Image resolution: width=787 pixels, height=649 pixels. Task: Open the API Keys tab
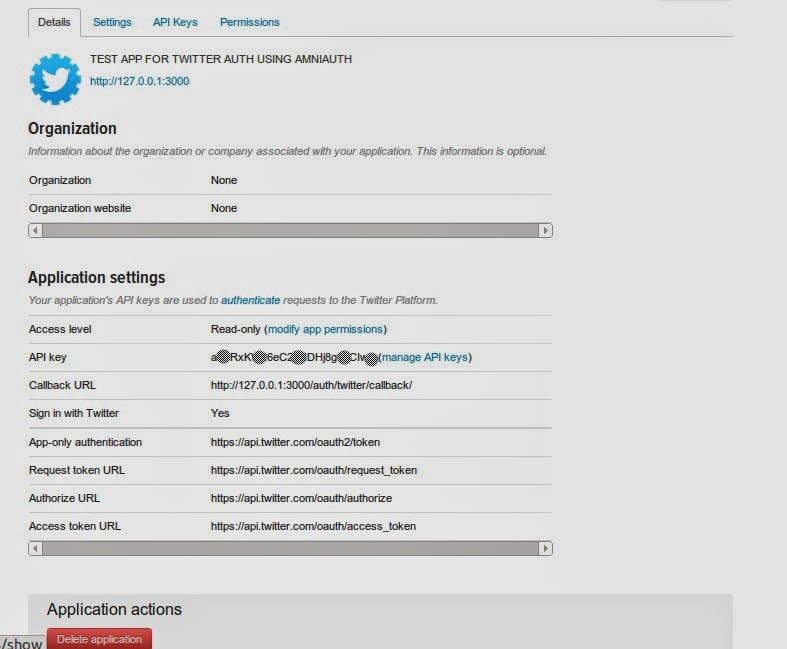tap(175, 23)
